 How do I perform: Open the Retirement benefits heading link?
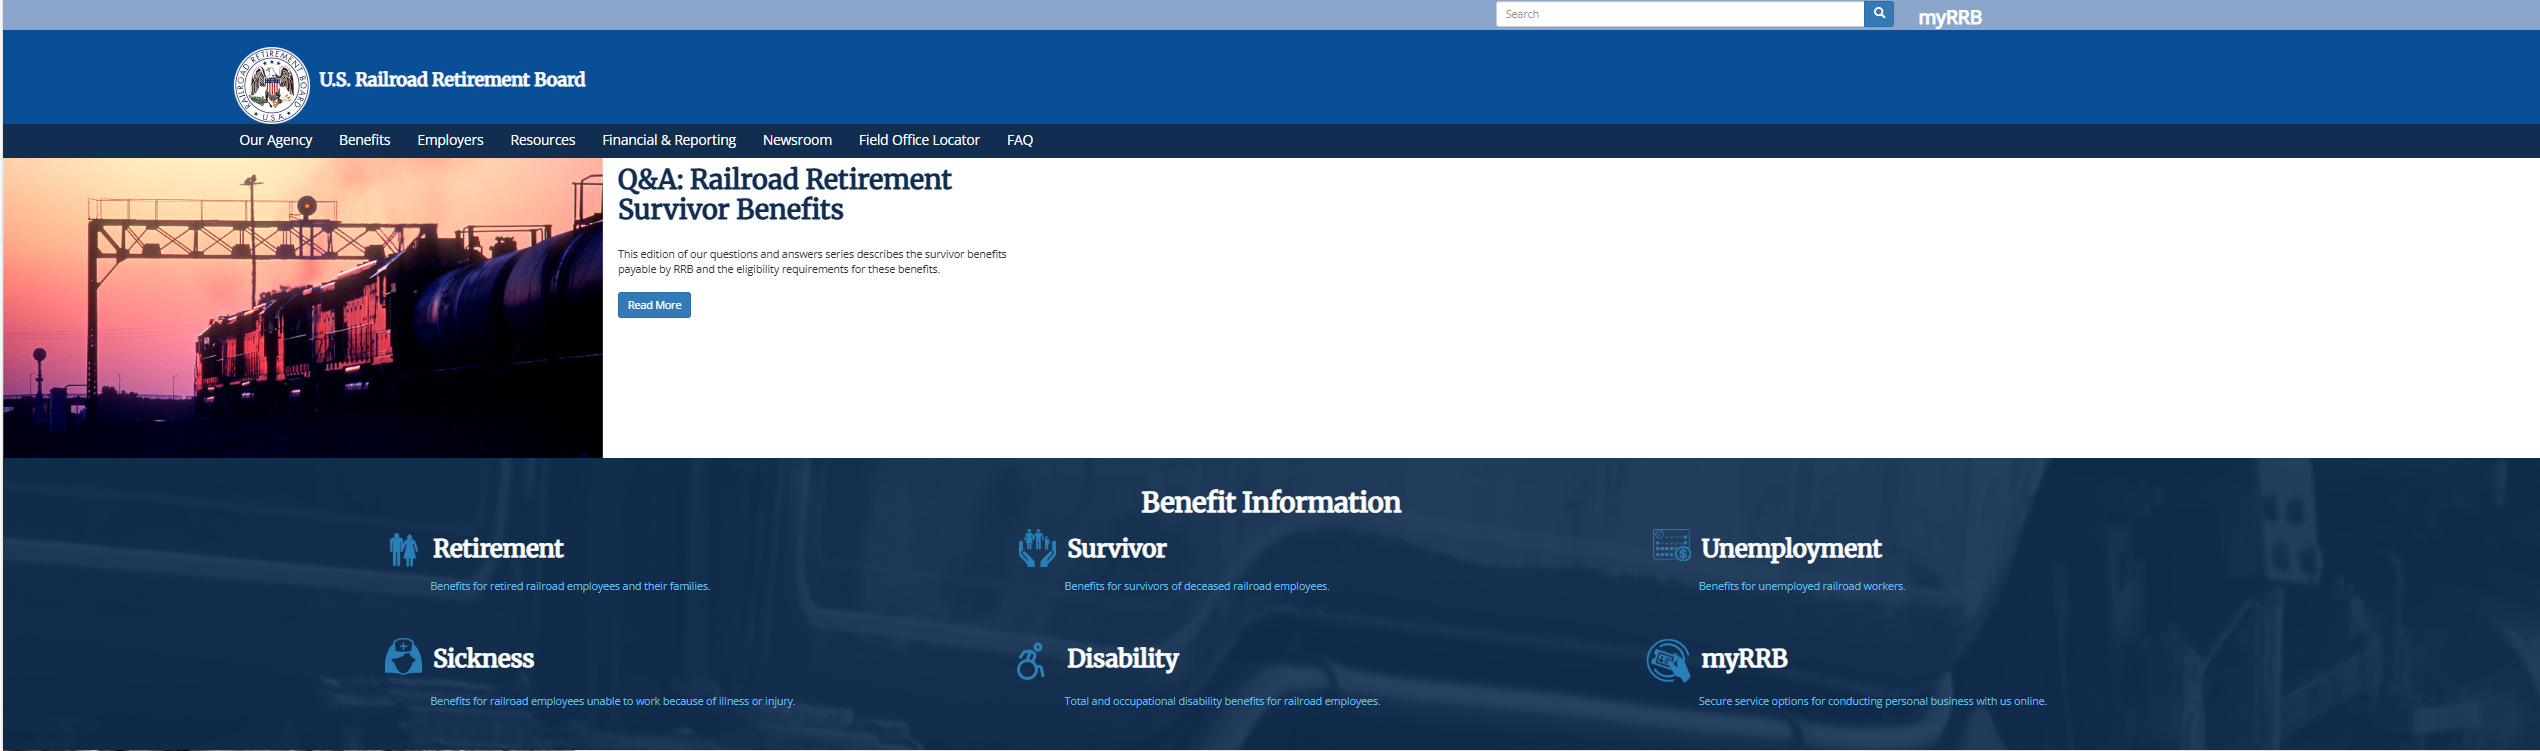pyautogui.click(x=498, y=548)
